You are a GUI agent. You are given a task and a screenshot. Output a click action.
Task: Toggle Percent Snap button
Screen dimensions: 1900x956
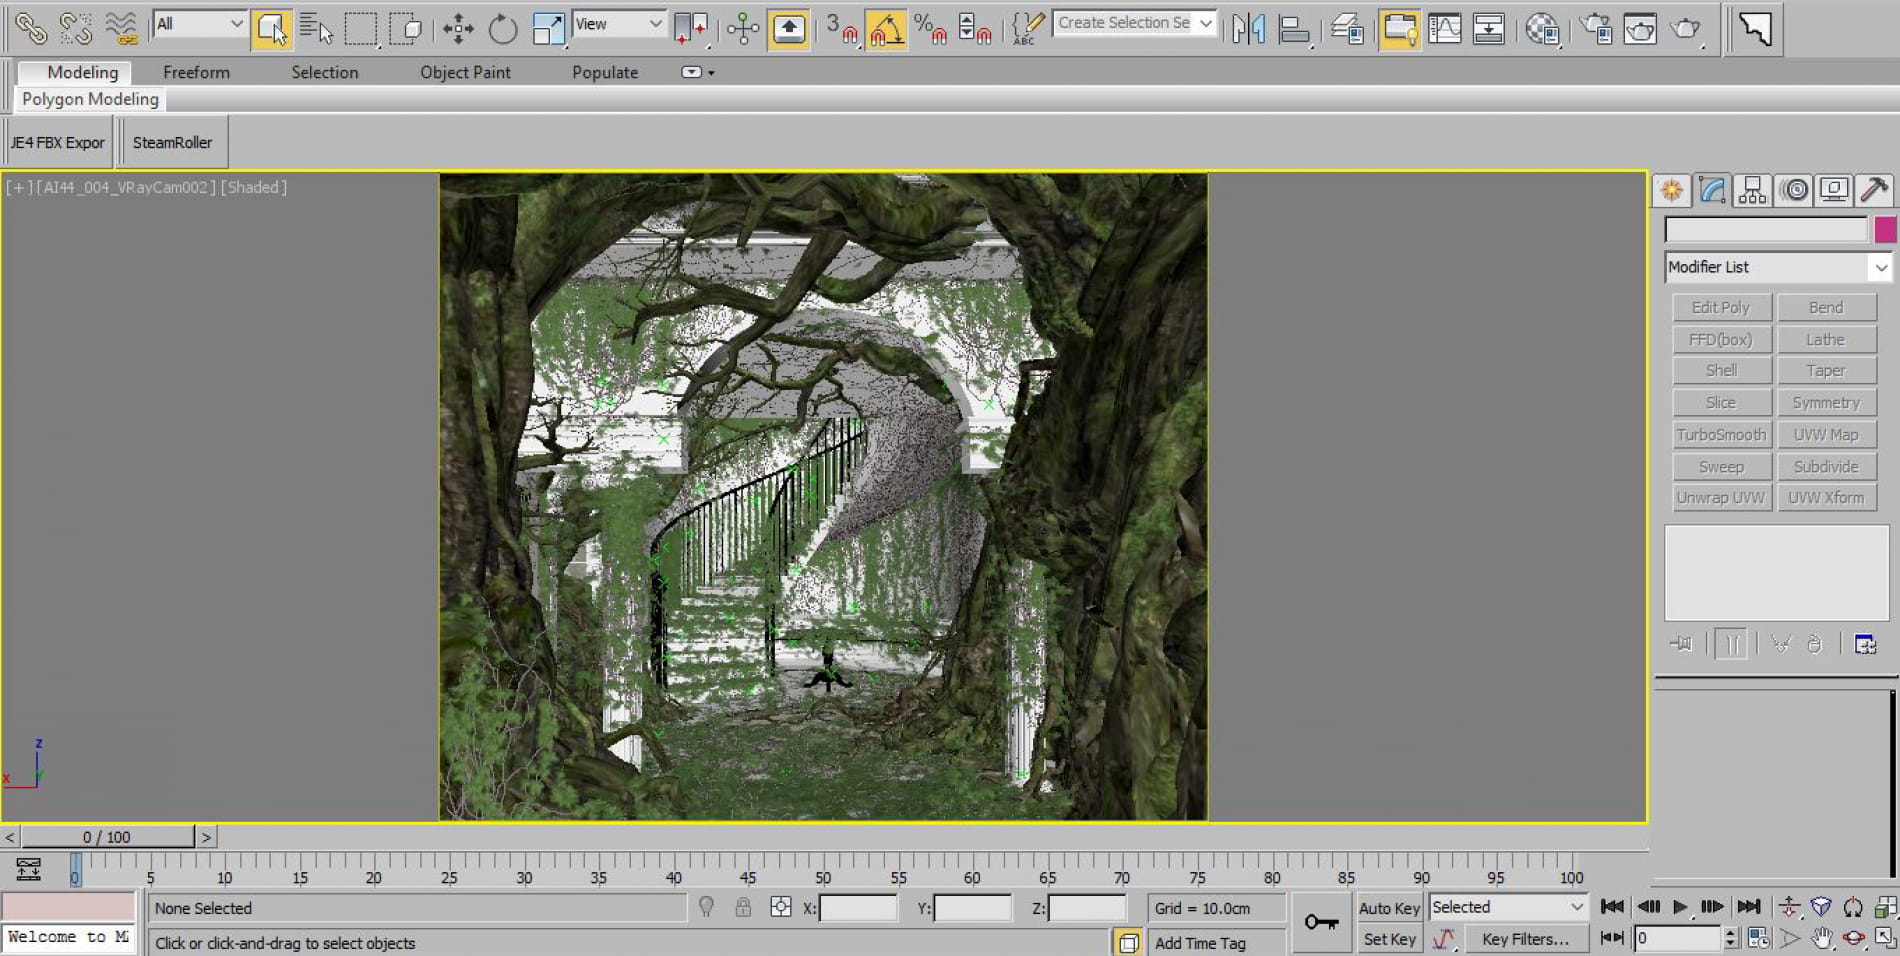click(930, 28)
